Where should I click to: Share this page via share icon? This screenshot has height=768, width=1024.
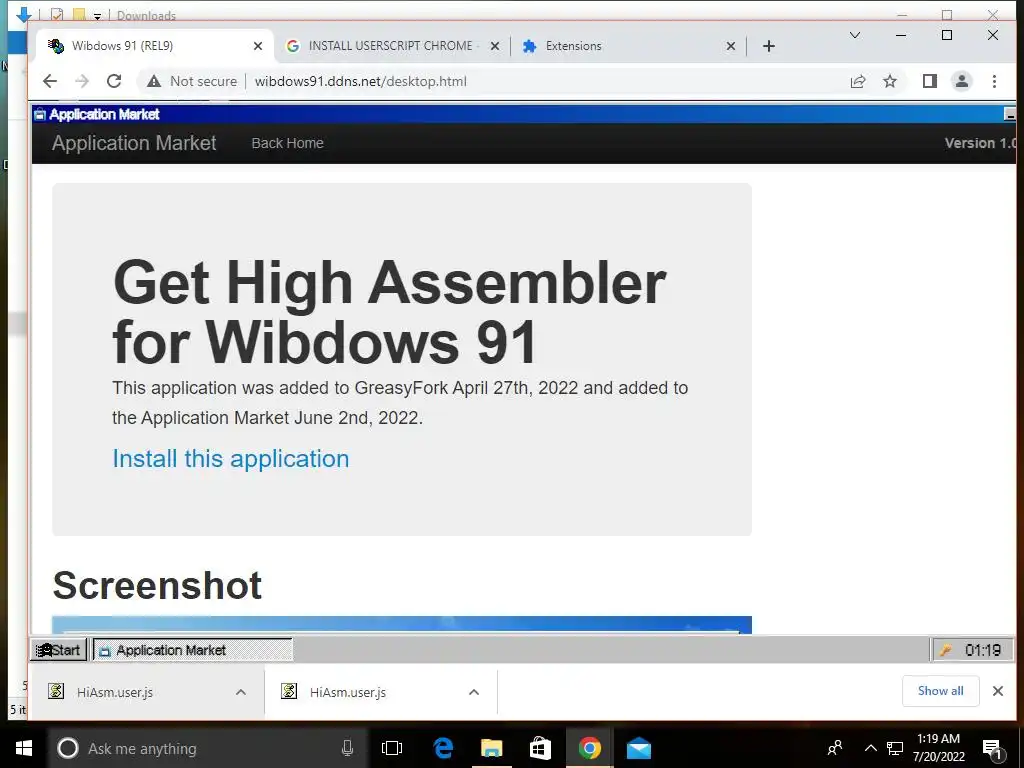[857, 81]
